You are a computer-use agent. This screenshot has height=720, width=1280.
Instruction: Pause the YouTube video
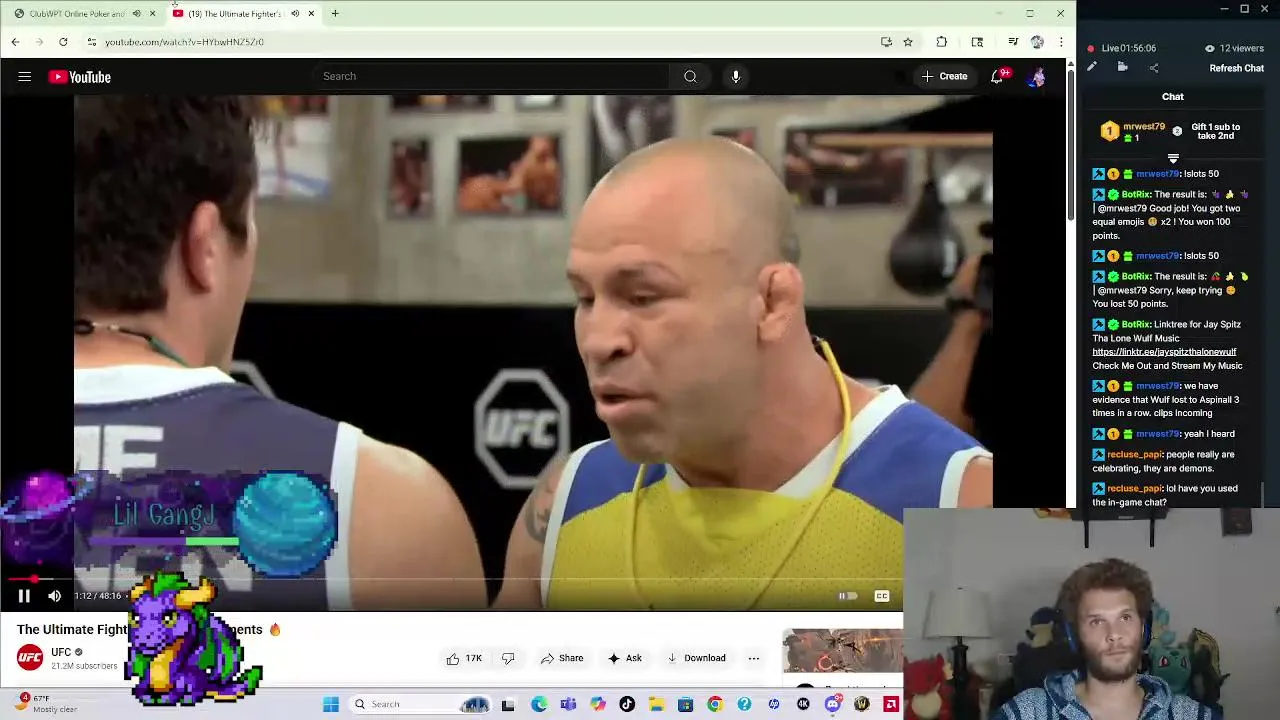pyautogui.click(x=24, y=596)
